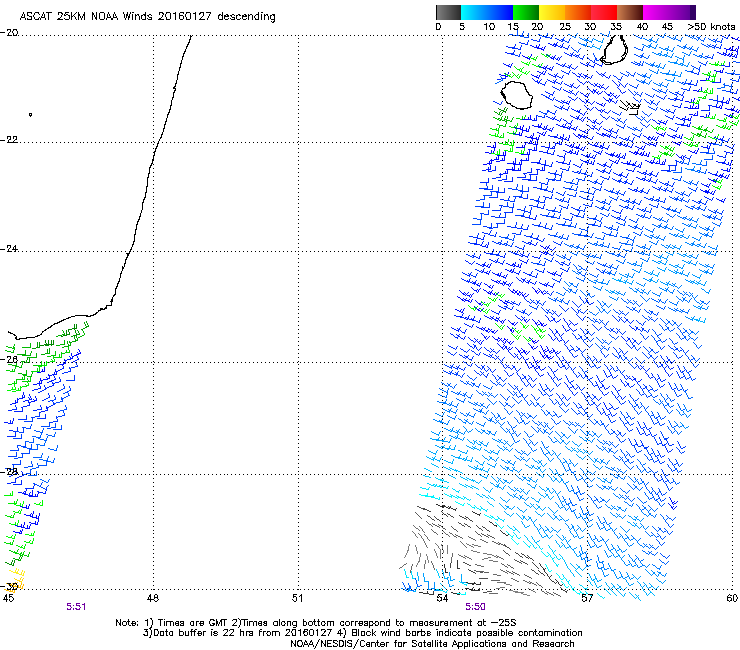Click the brown 35-40 knots legend block
The image size is (740, 650).
click(x=630, y=12)
